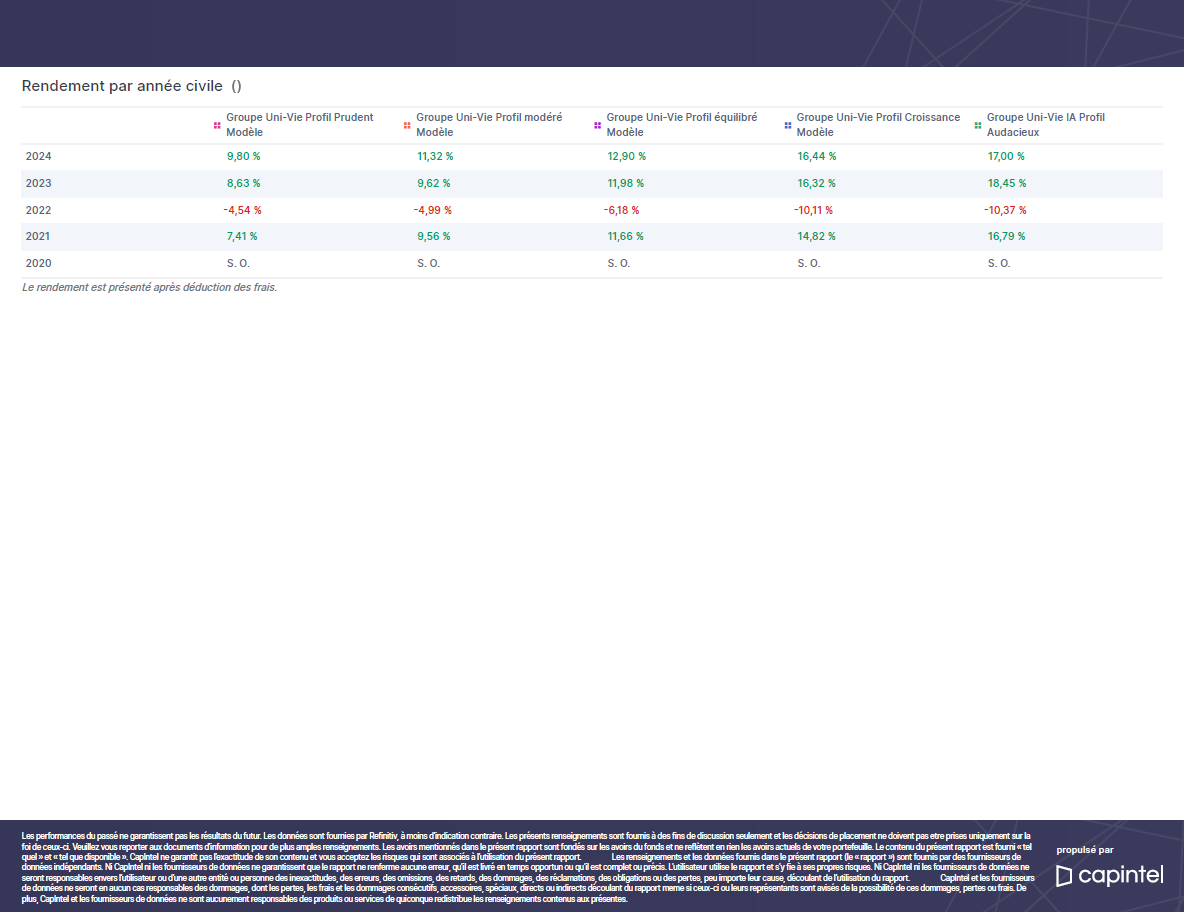1184x912 pixels.
Task: Click the 2022 row label
Action: (x=39, y=210)
